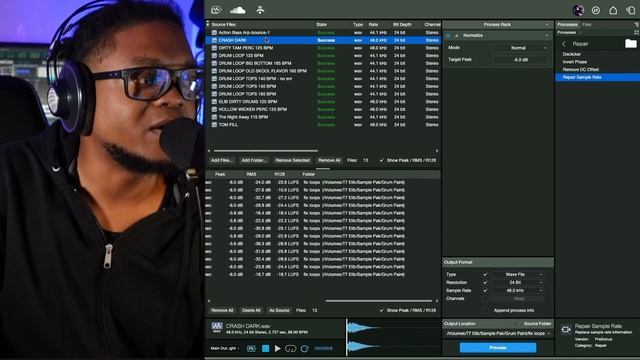The width and height of the screenshot is (640, 360).
Task: Click the blue Process button
Action: coord(498,348)
